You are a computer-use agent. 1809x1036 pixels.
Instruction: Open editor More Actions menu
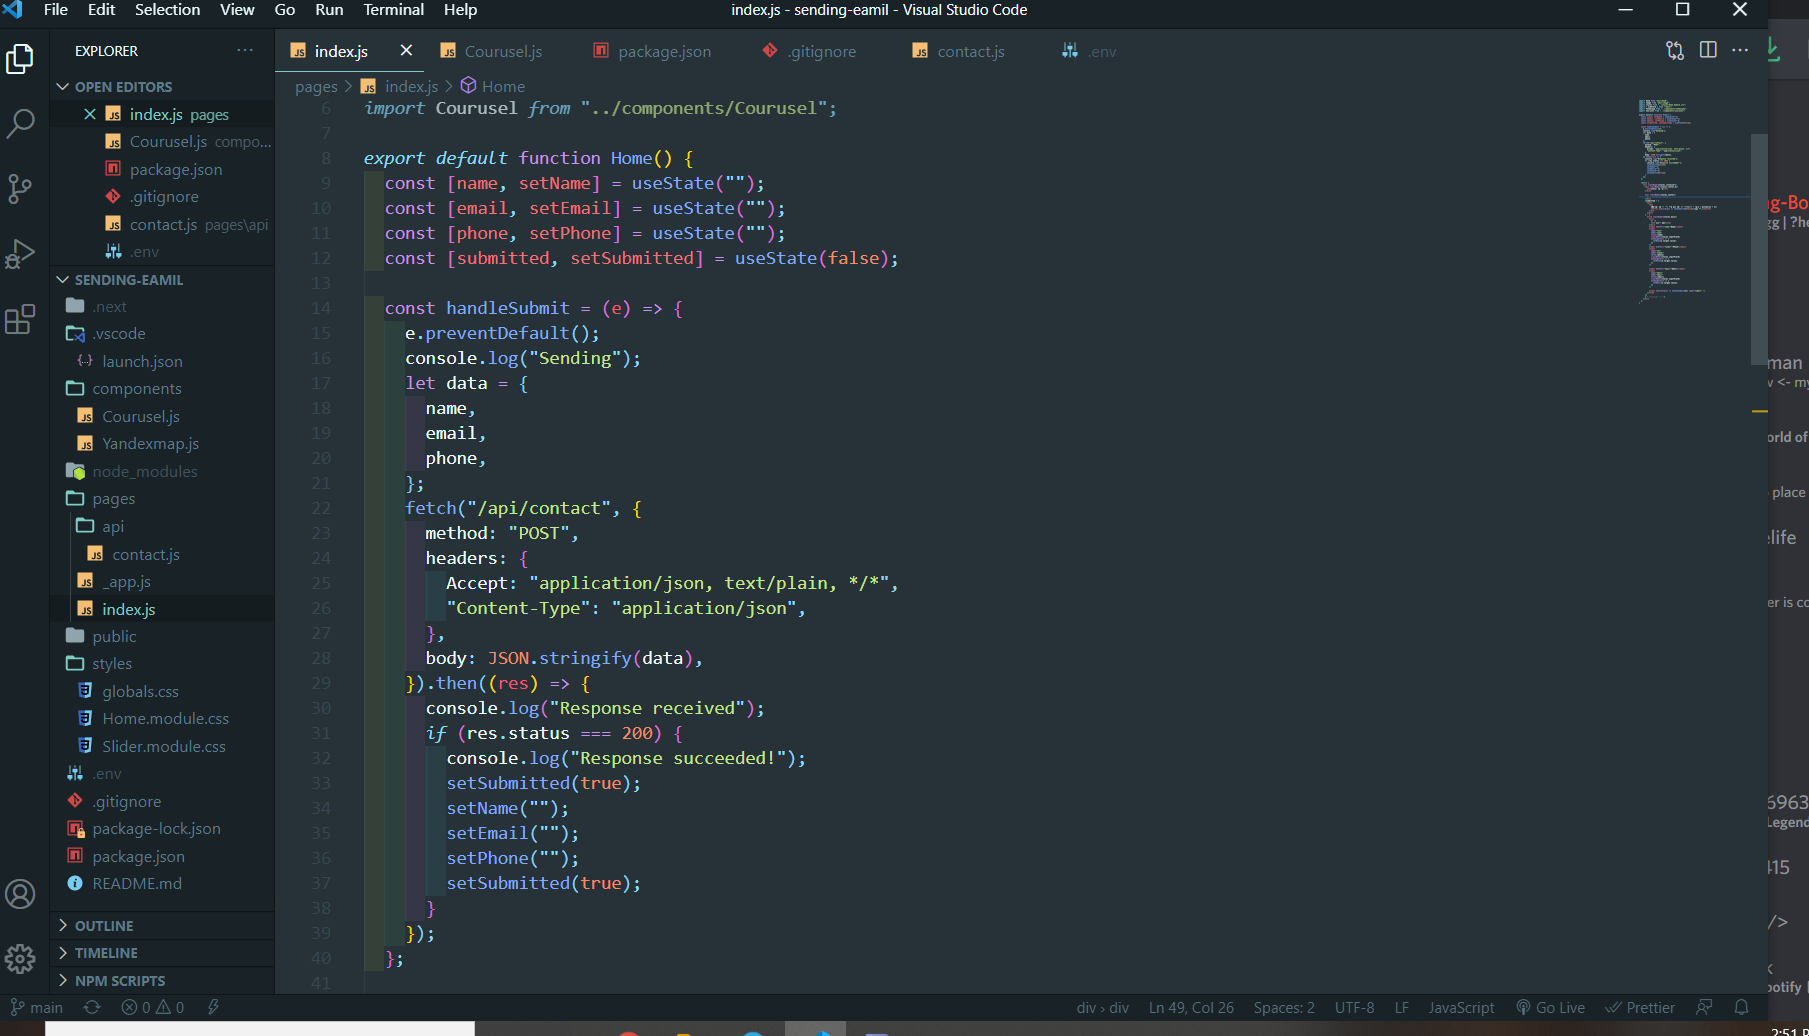click(1740, 51)
